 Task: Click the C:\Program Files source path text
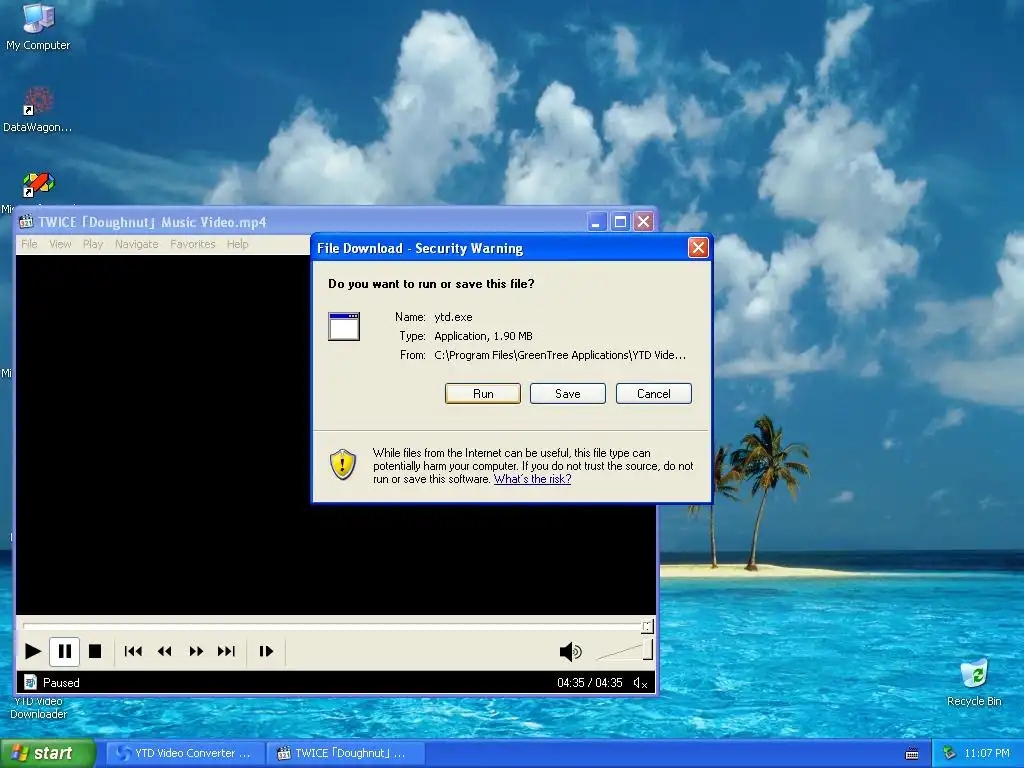560,355
